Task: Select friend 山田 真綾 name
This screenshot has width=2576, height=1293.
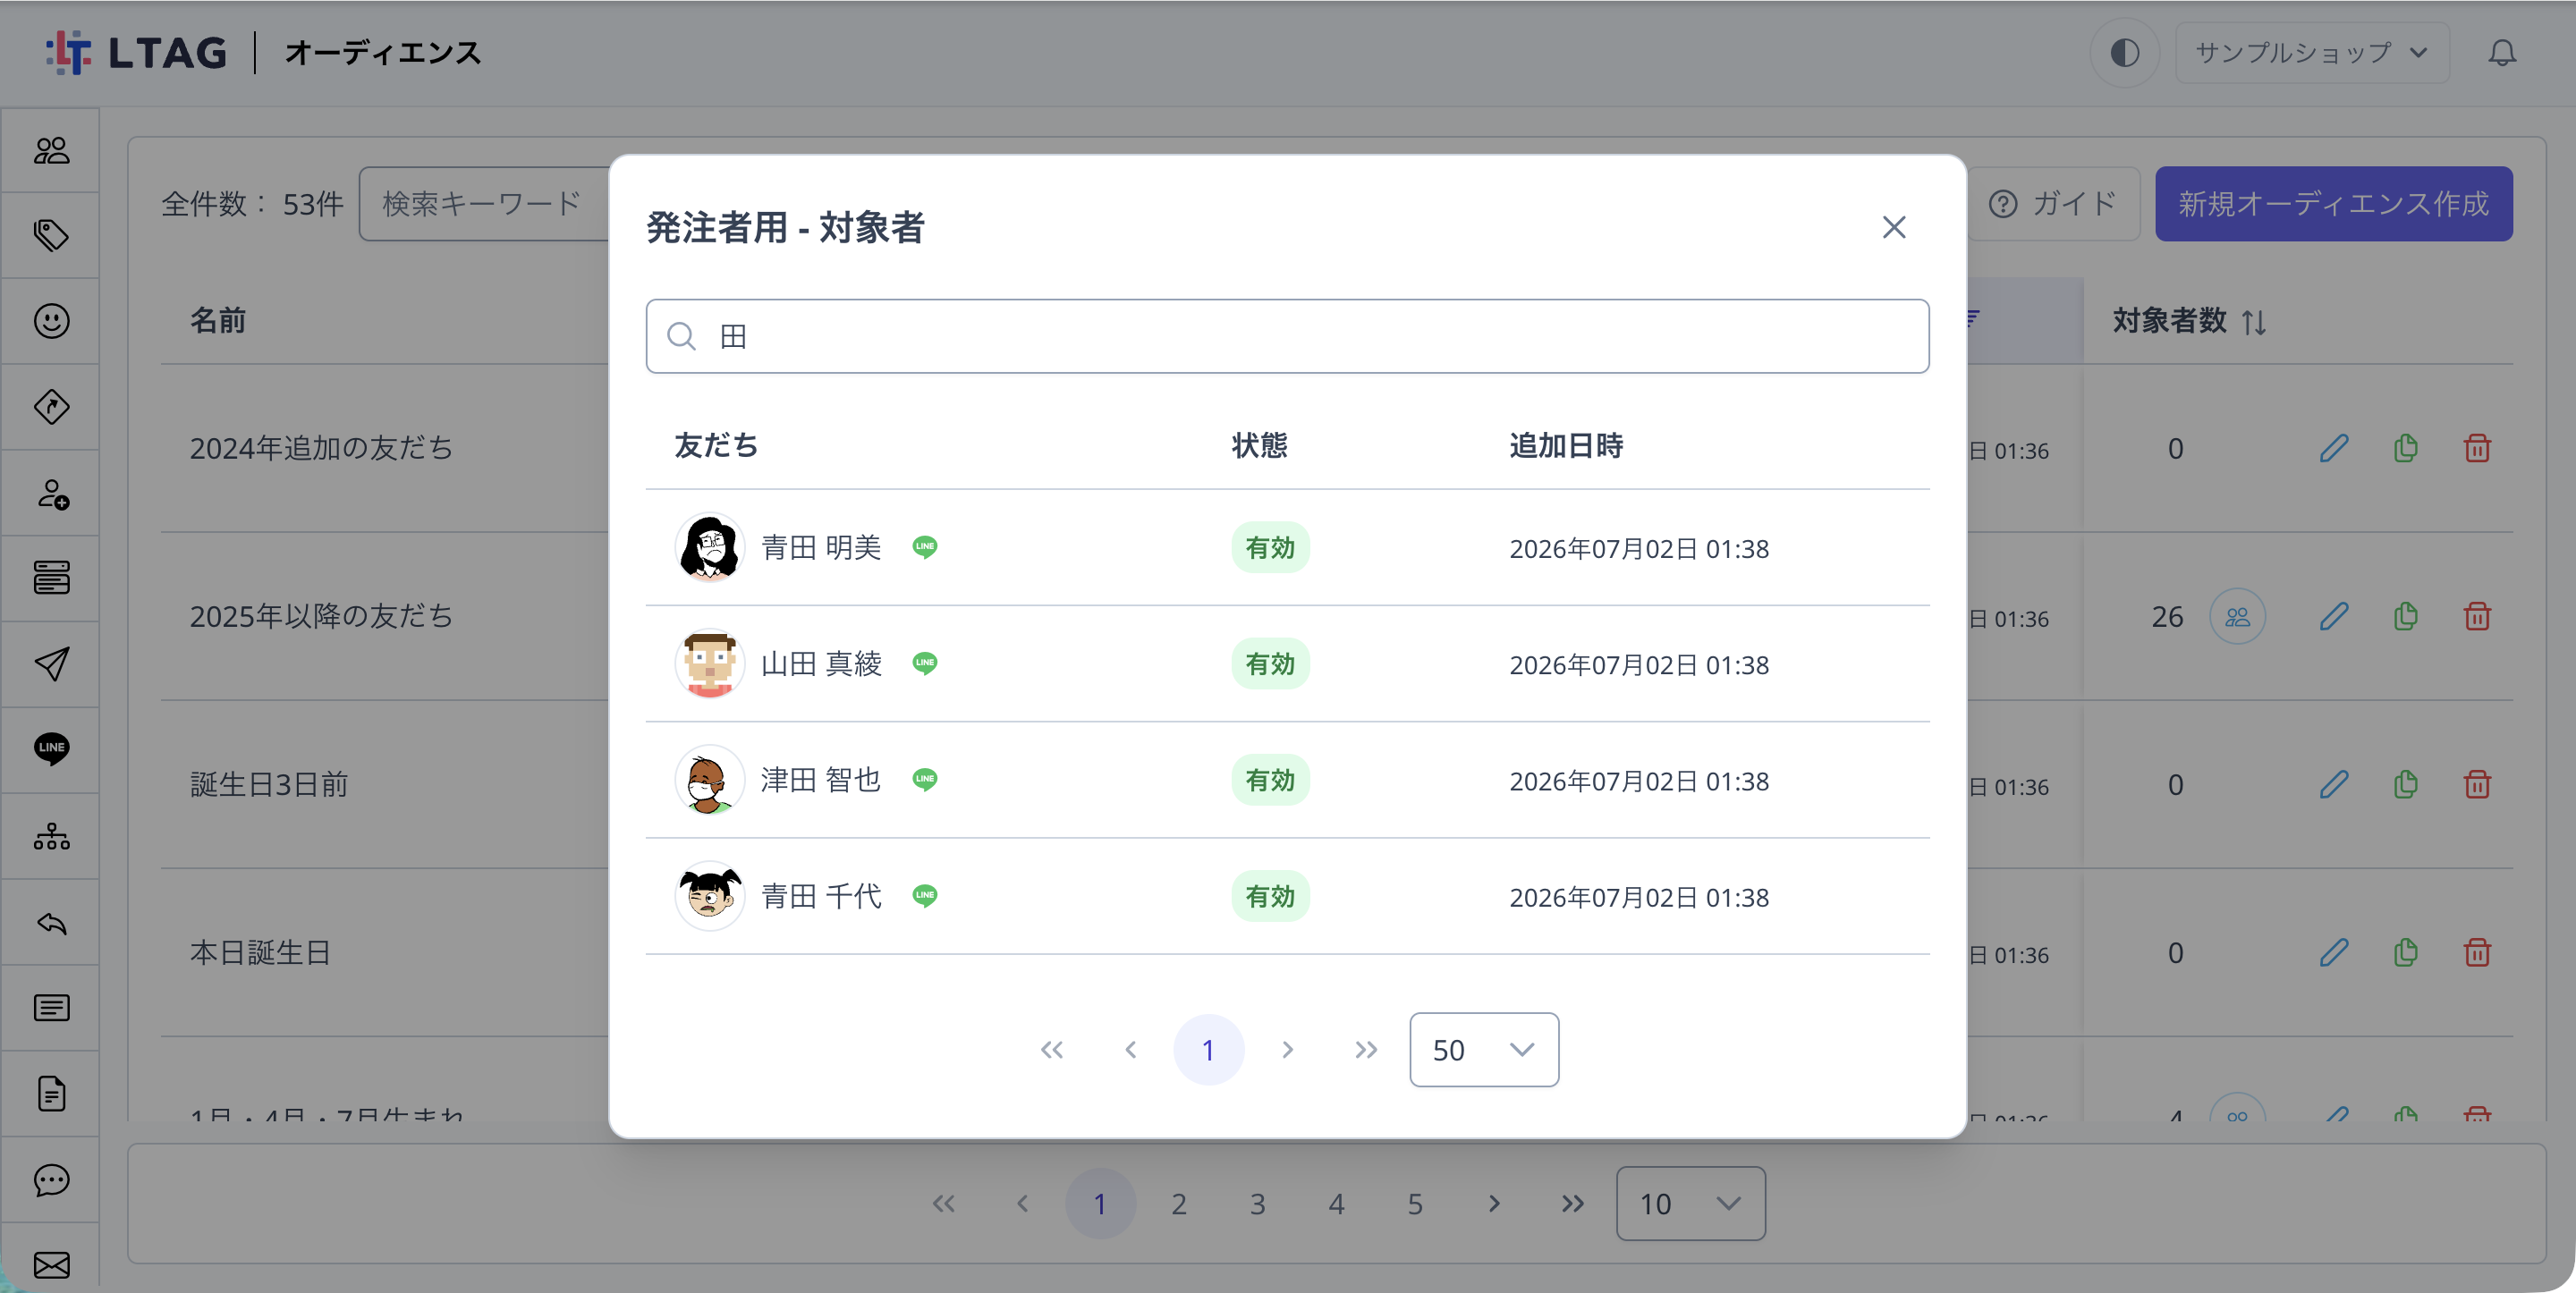Action: [821, 663]
